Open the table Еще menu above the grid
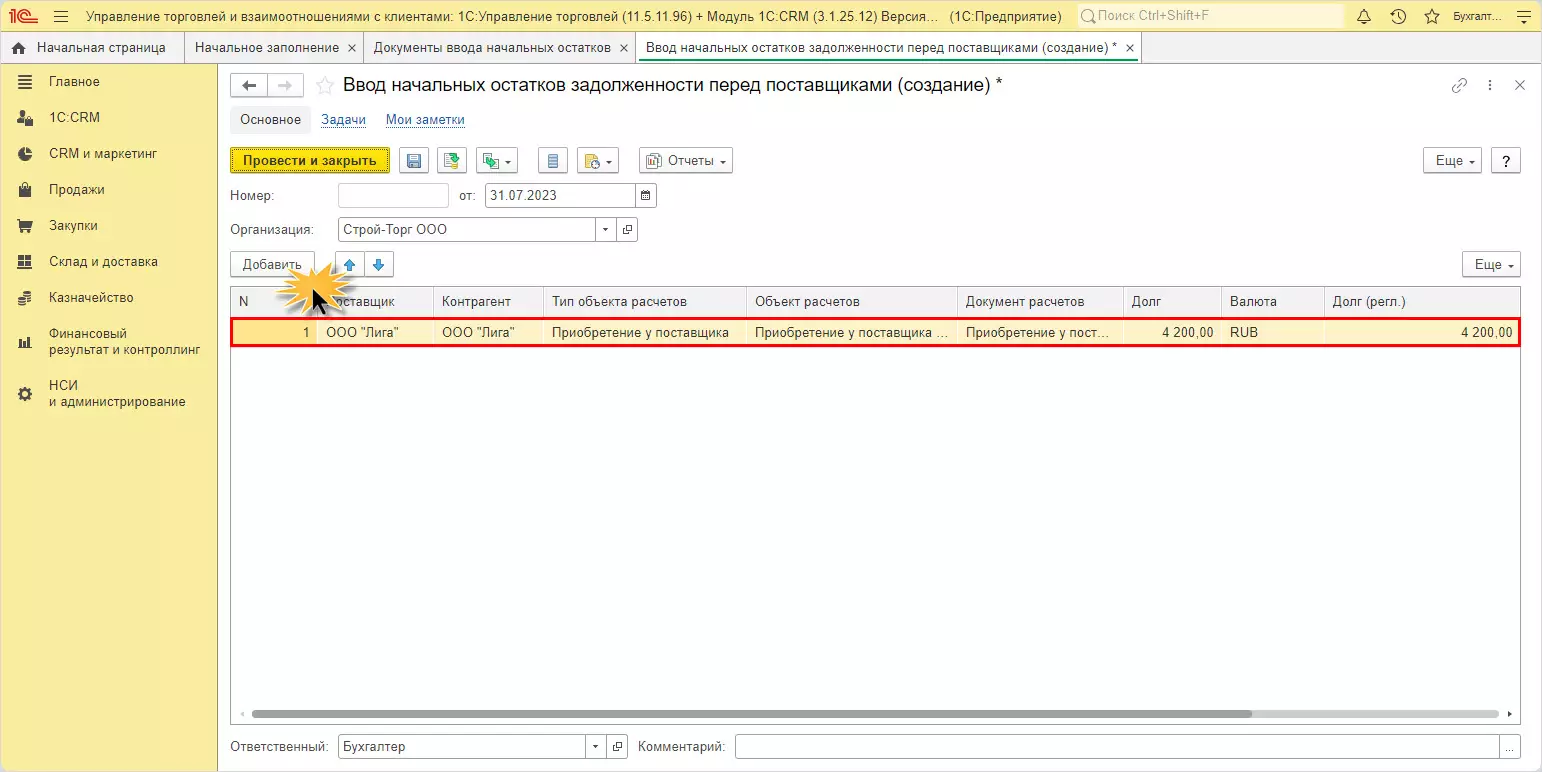Viewport: 1542px width, 772px height. click(x=1491, y=265)
